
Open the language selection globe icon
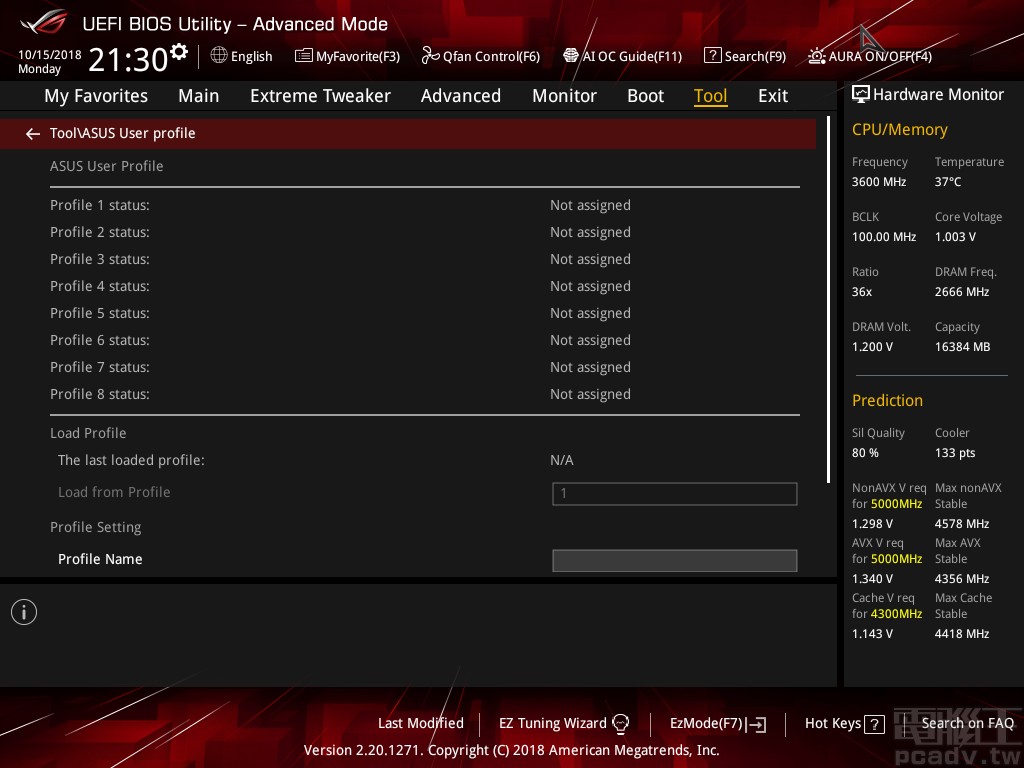point(219,56)
